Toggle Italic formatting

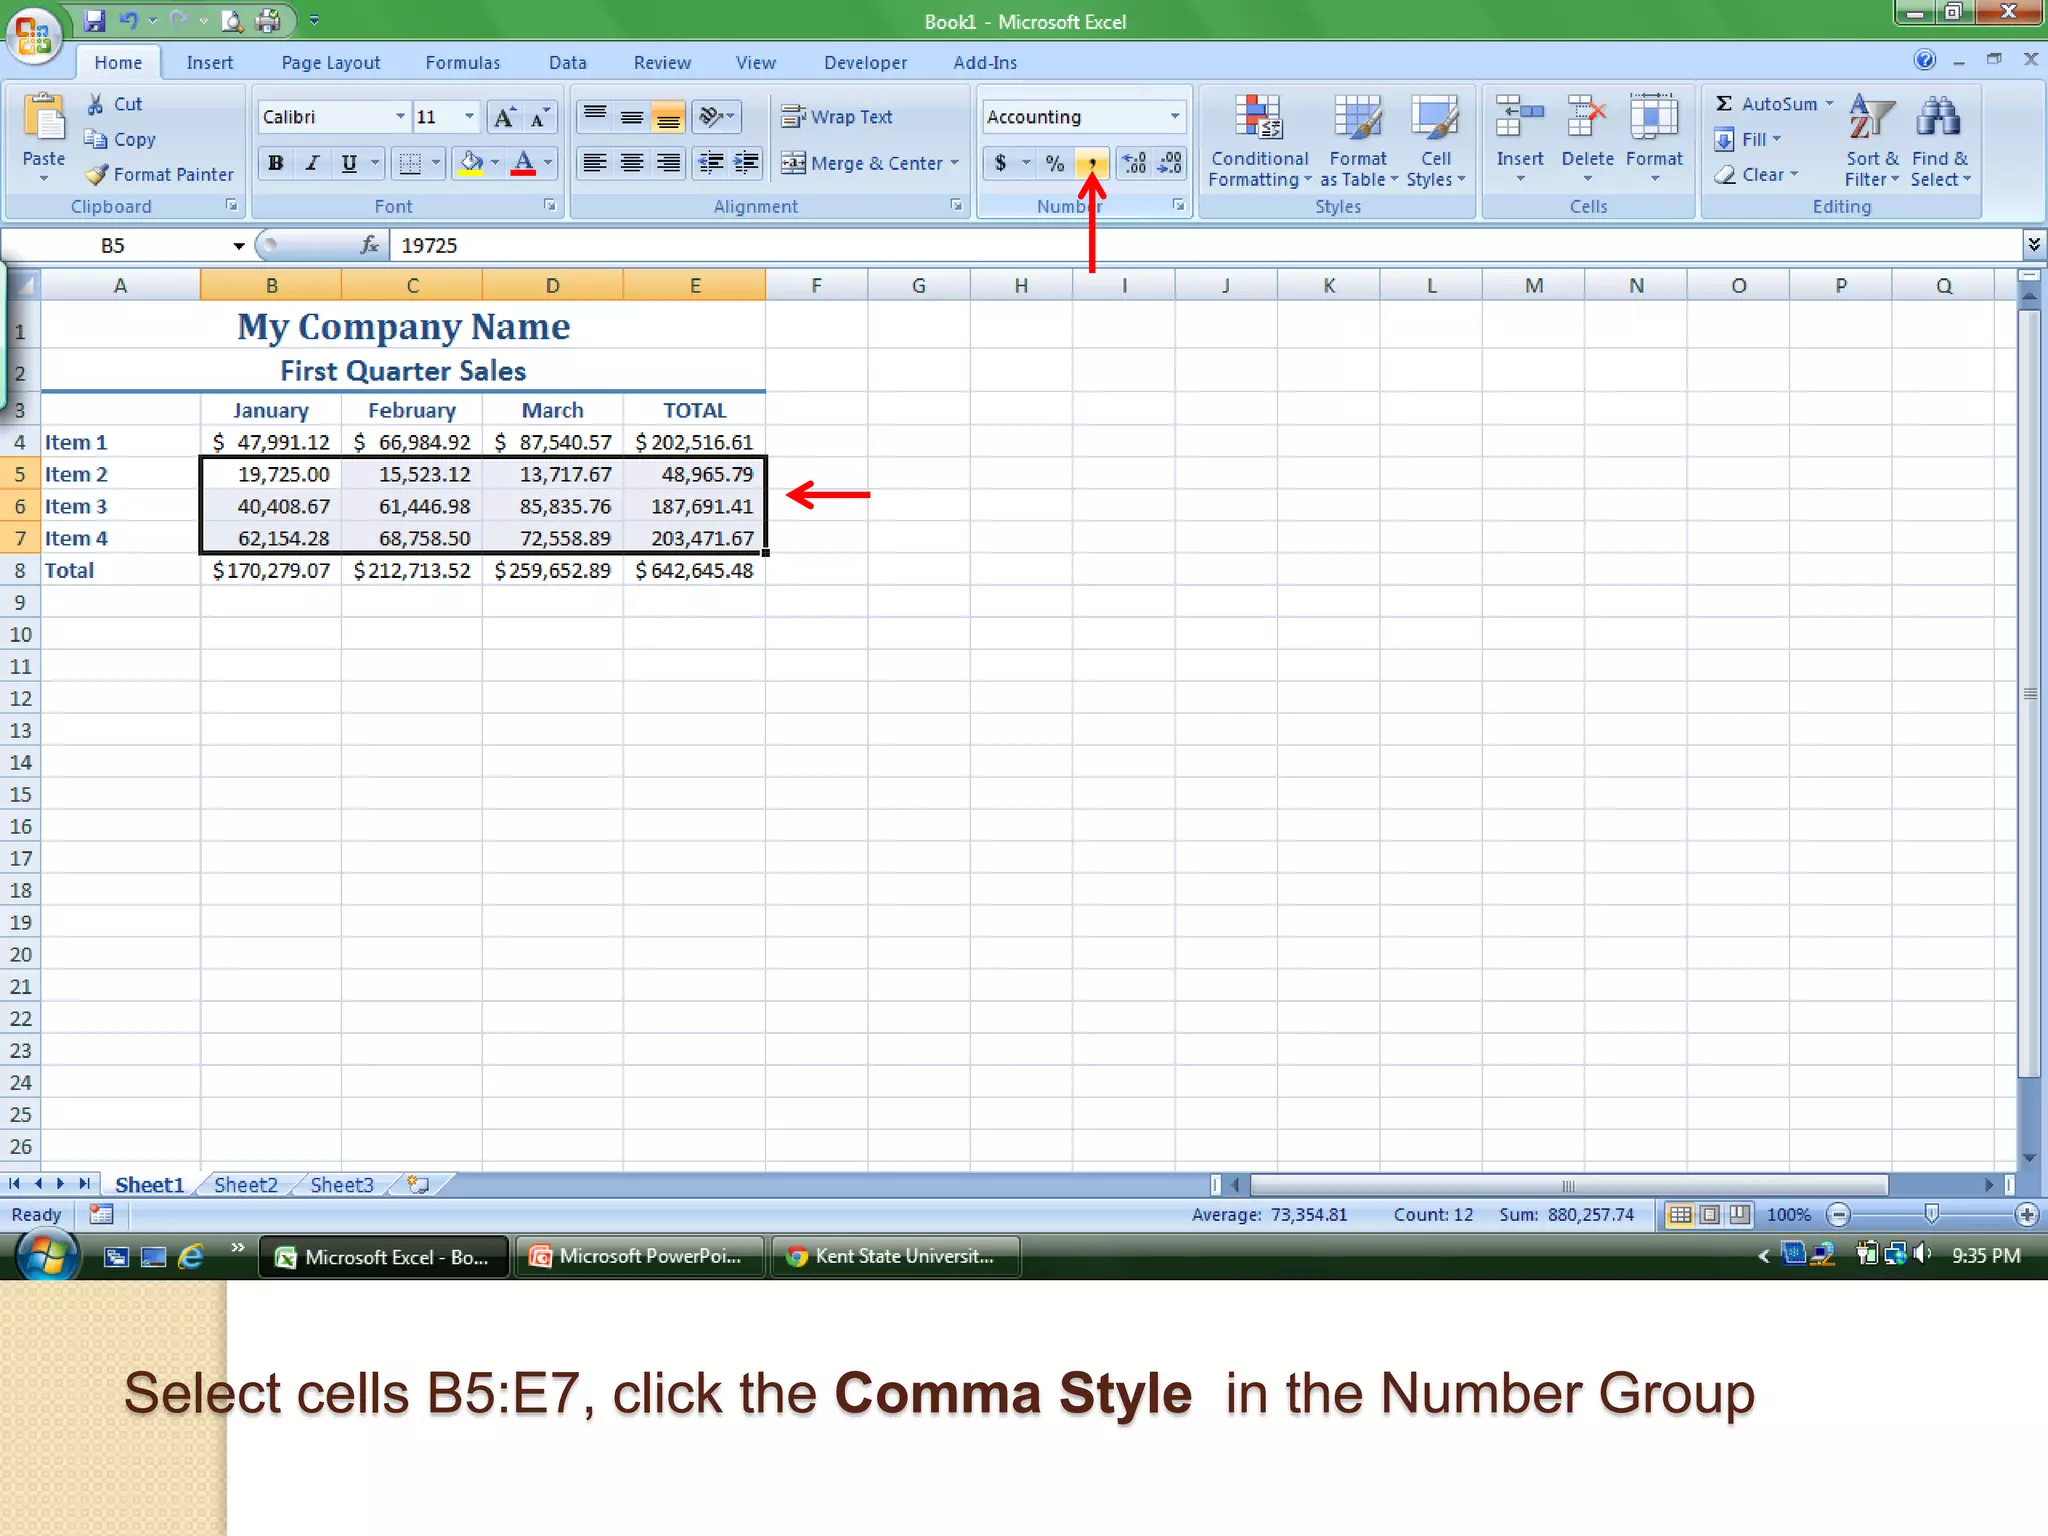point(312,163)
